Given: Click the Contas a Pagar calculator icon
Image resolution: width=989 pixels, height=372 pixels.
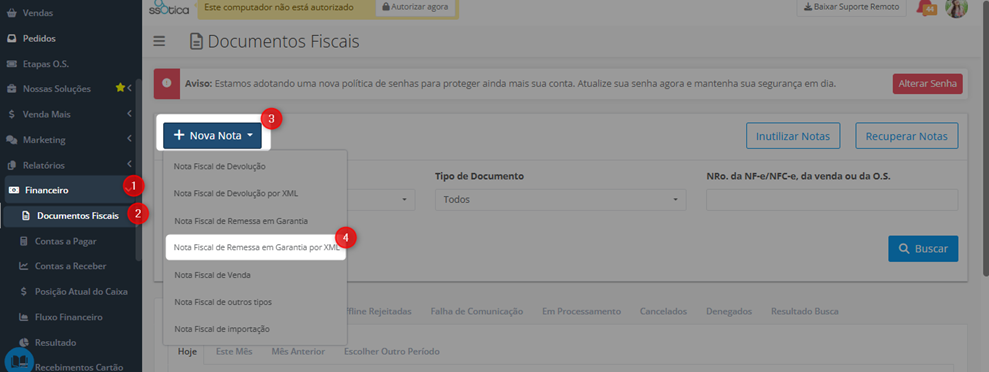Looking at the screenshot, I should click(x=24, y=241).
